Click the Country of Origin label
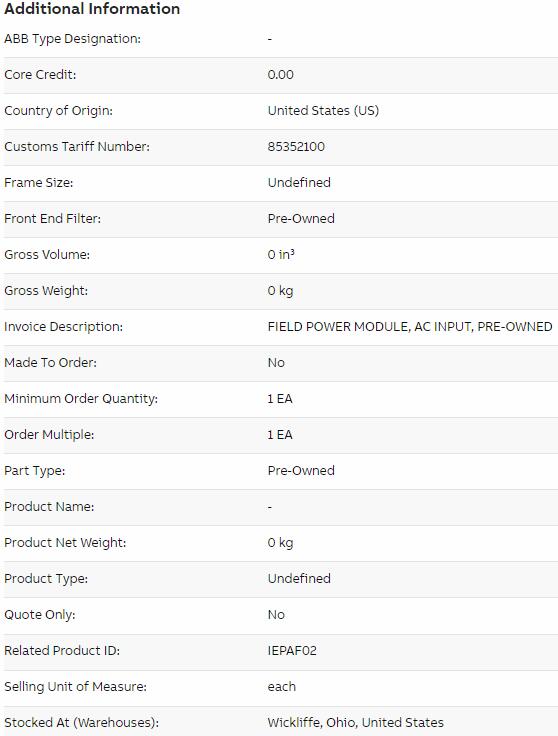Image resolution: width=558 pixels, height=736 pixels. (x=58, y=111)
